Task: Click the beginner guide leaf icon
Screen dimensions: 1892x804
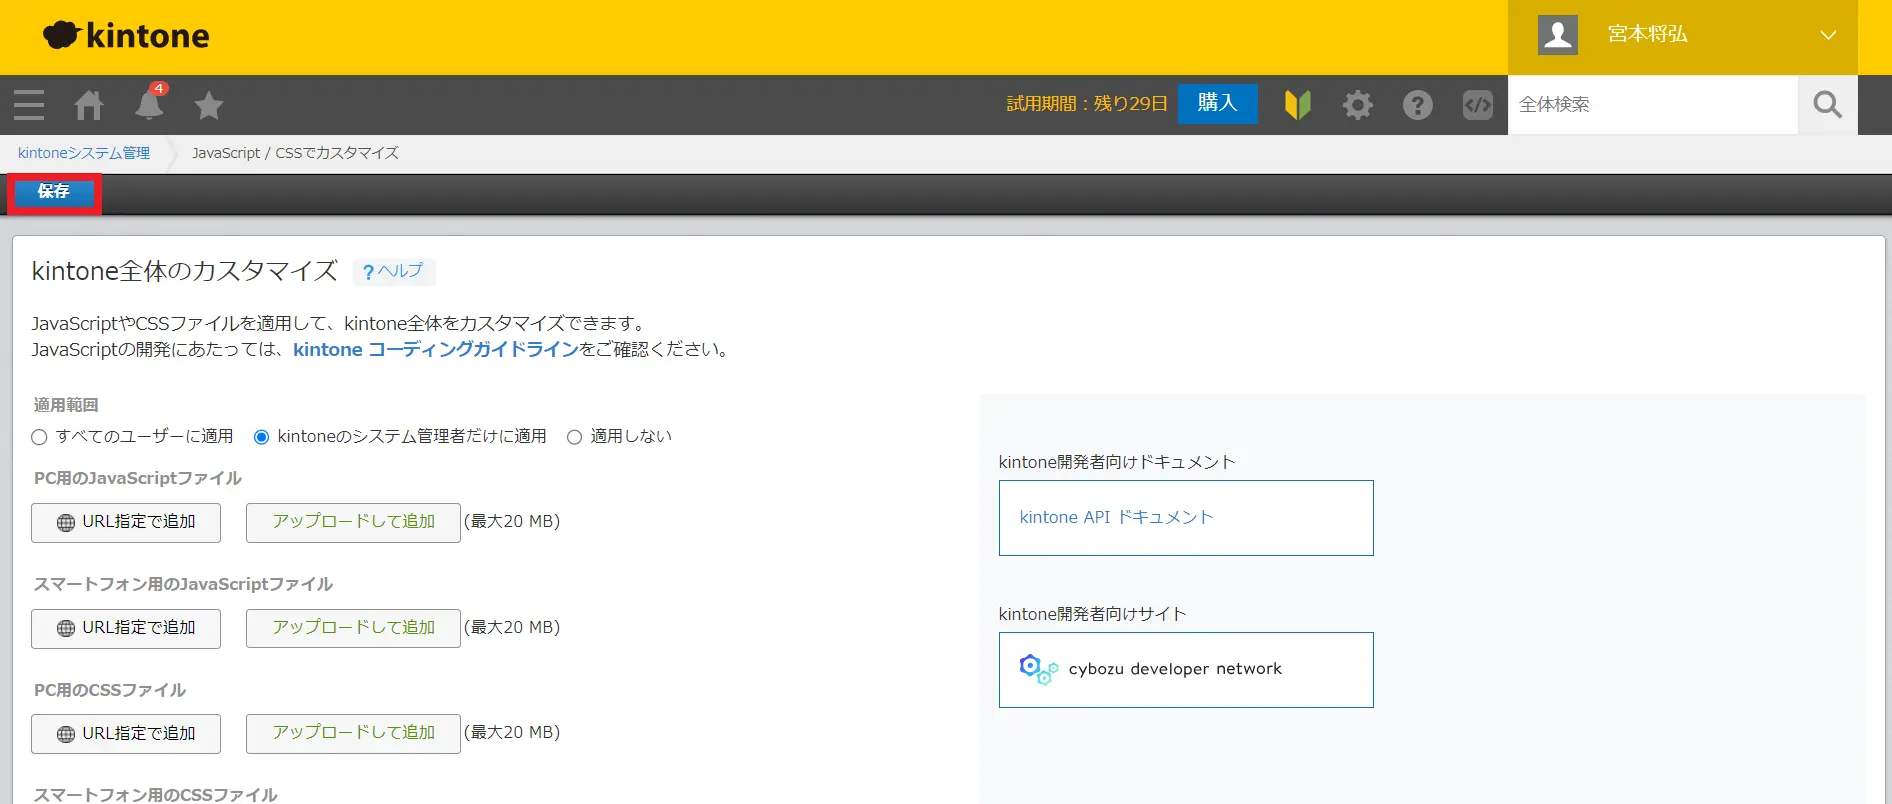Action: (x=1297, y=105)
